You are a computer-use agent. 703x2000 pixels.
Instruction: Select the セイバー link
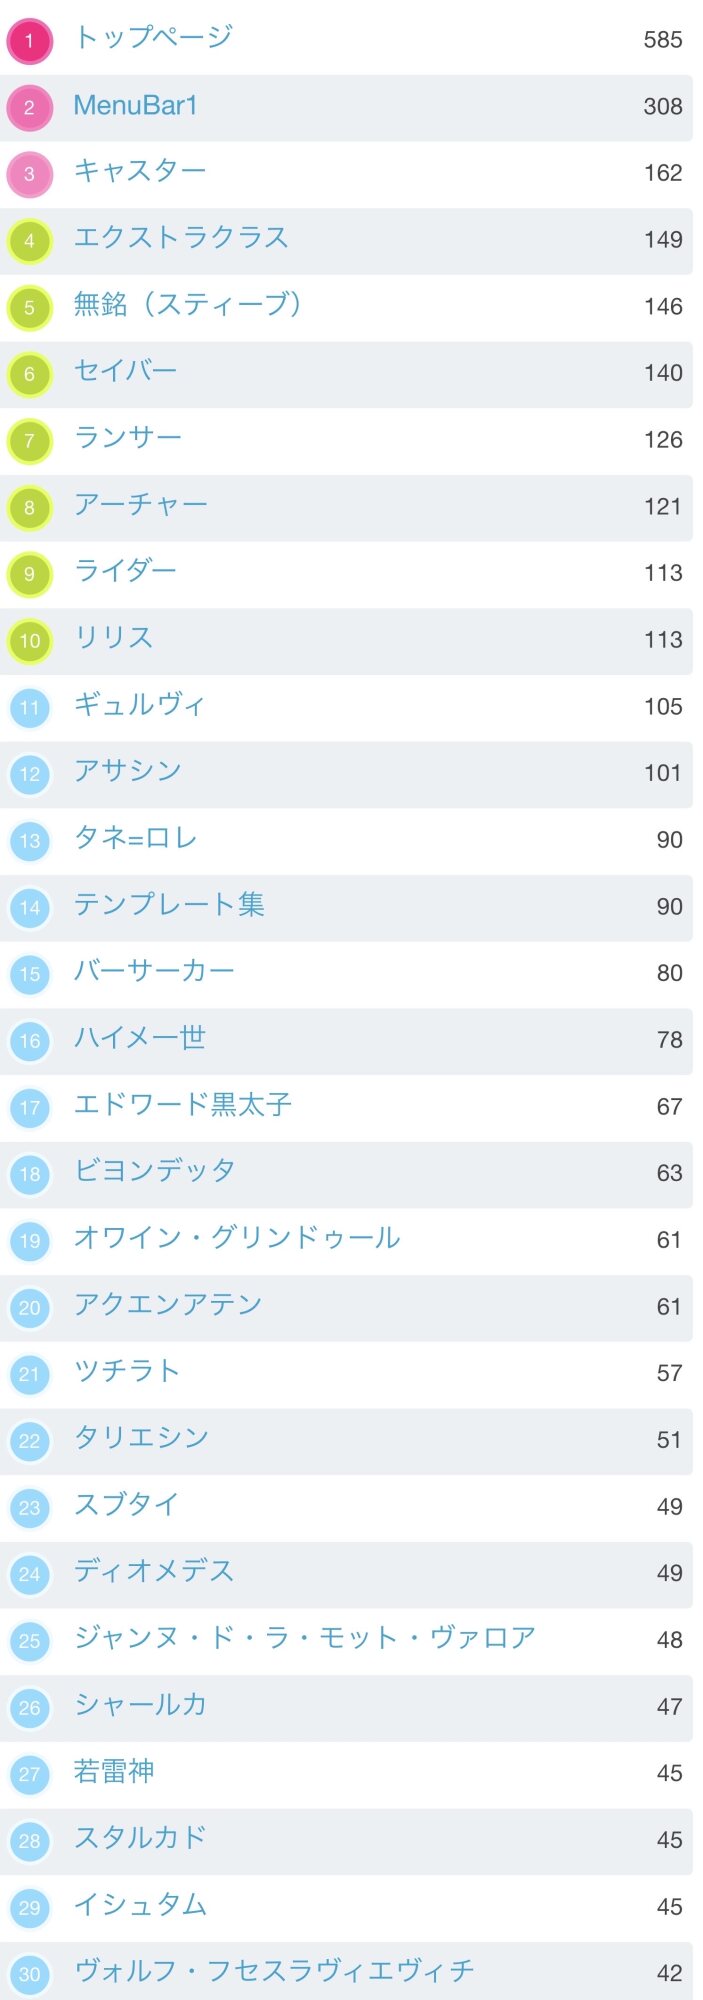point(125,371)
